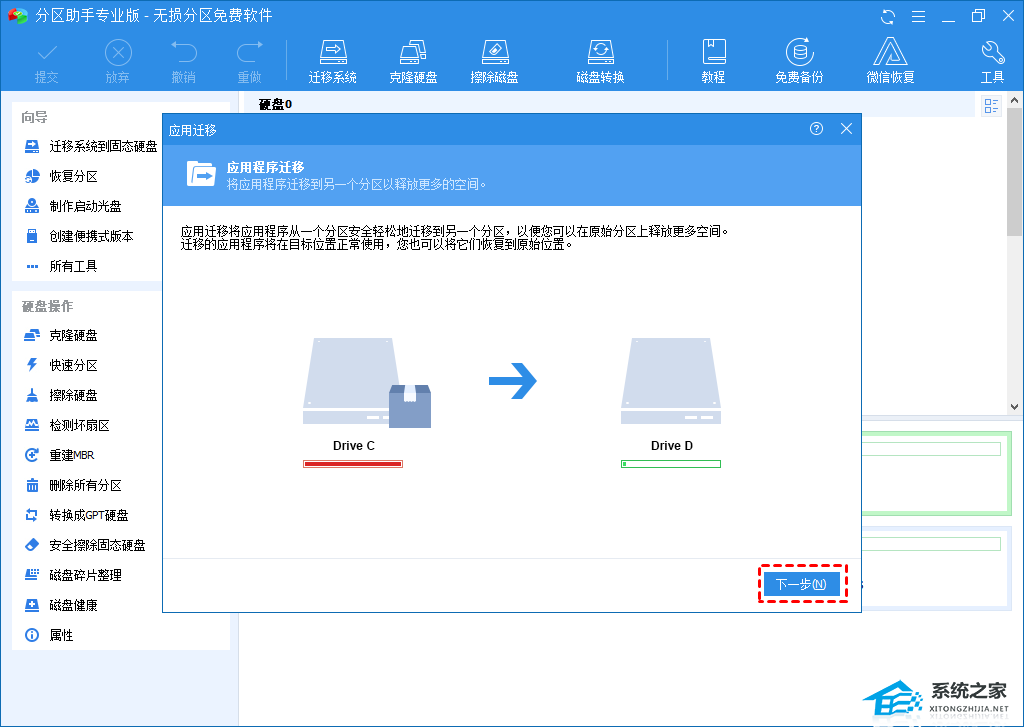
Task: Open the 工具 menu icon
Action: [992, 62]
